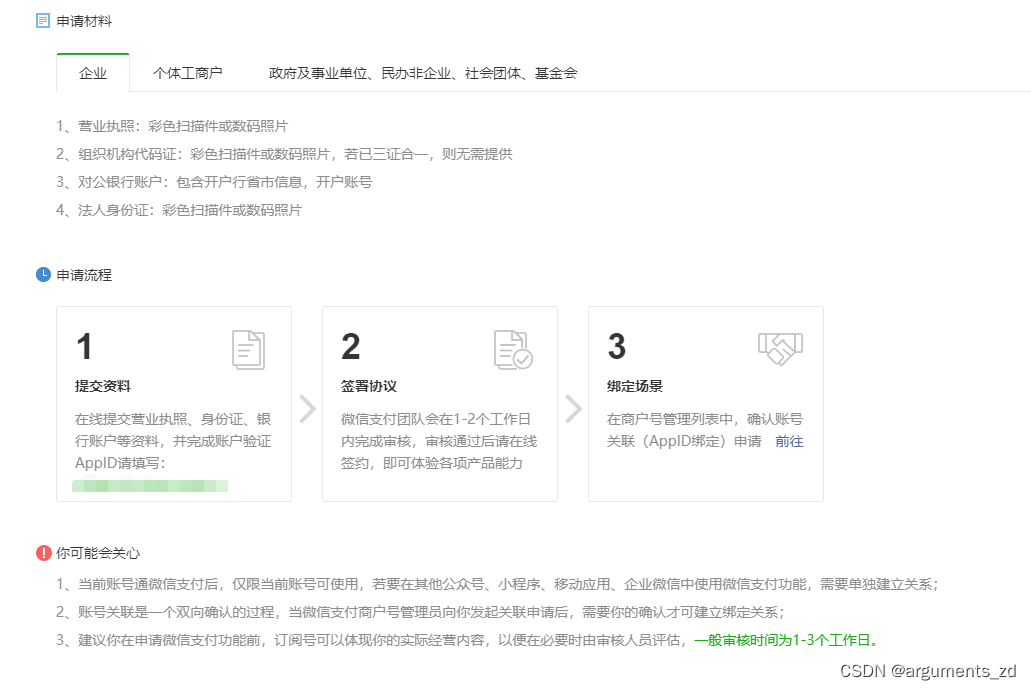Click the 你可能会关心 heading
The width and height of the screenshot is (1031, 690).
point(98,553)
